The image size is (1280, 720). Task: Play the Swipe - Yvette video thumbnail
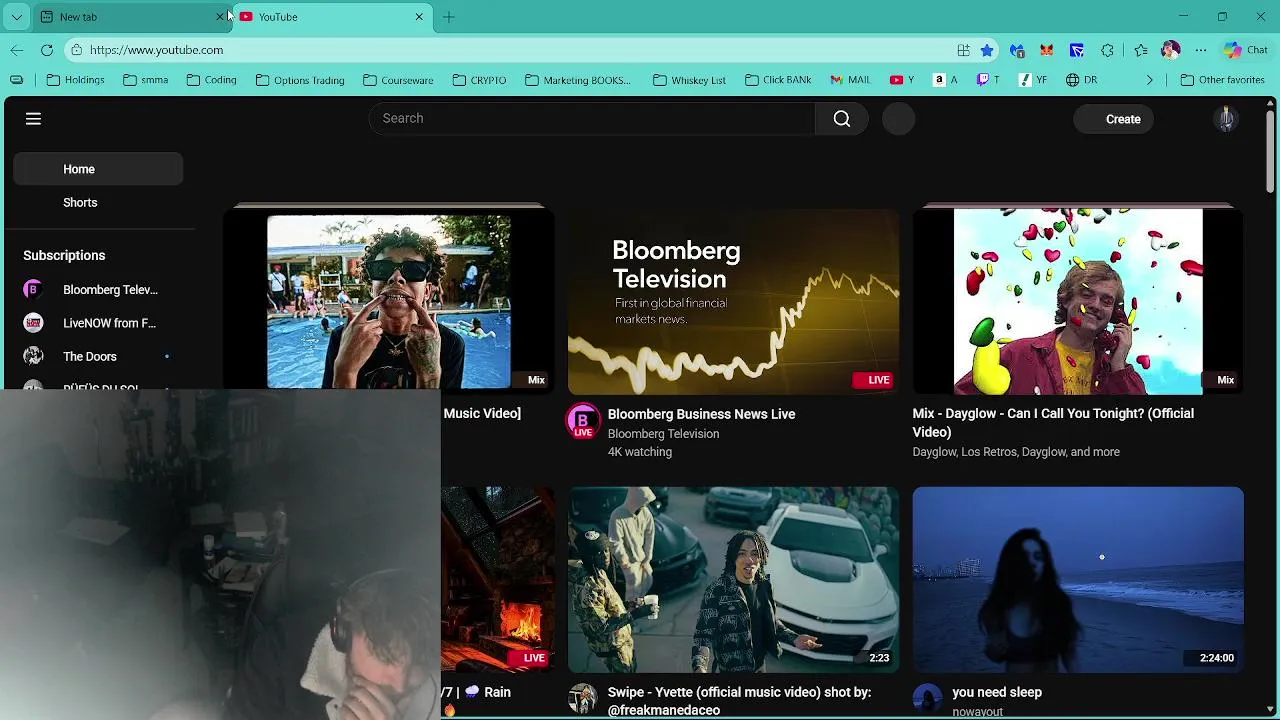coord(733,580)
